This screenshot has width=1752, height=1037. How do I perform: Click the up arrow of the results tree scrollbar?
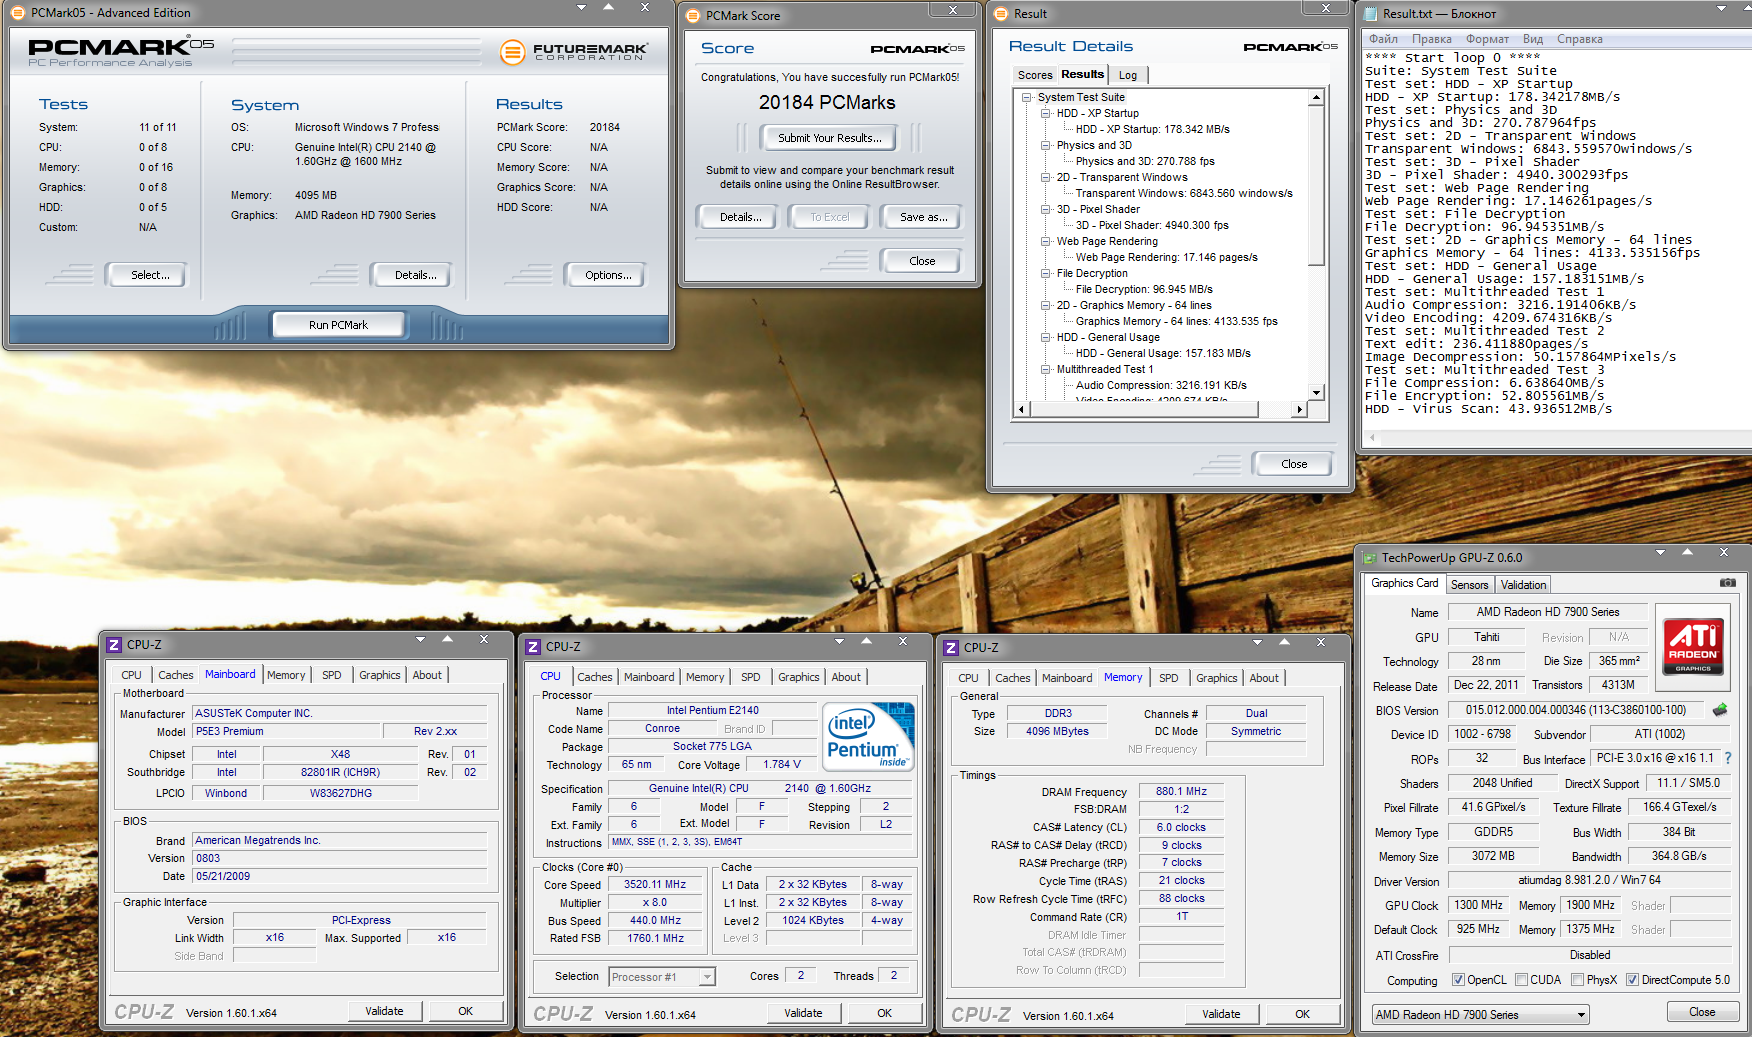pos(1316,98)
